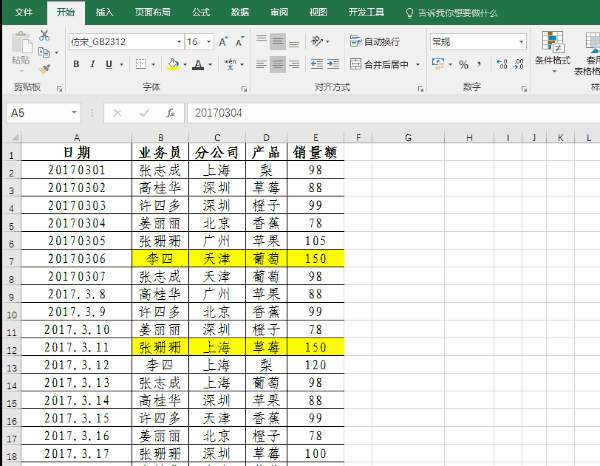The image size is (600, 466).
Task: Toggle Italic formatting
Action: (x=93, y=64)
